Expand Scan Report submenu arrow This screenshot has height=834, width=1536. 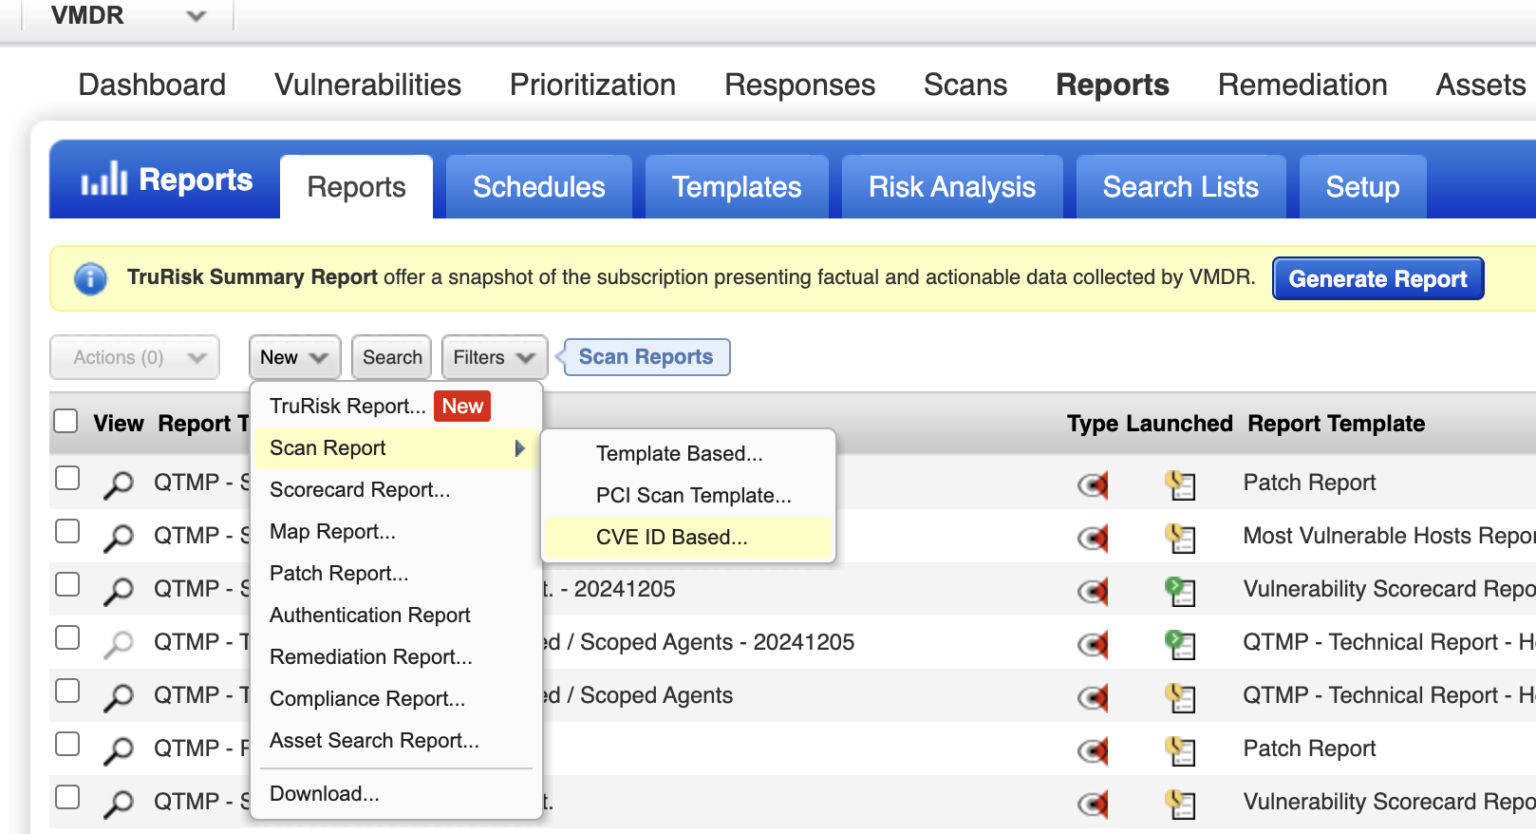click(x=520, y=448)
